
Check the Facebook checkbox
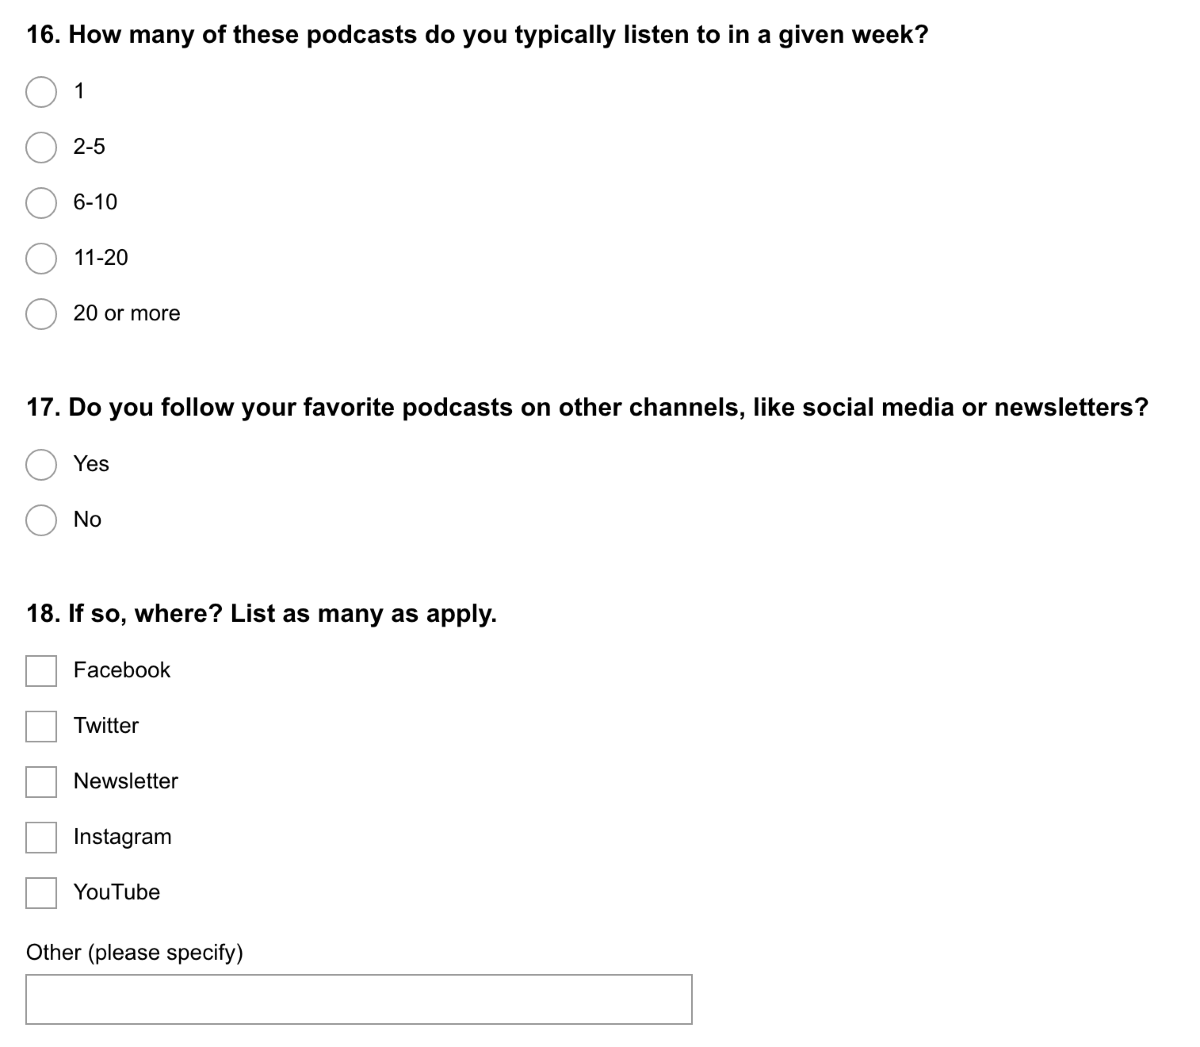41,671
